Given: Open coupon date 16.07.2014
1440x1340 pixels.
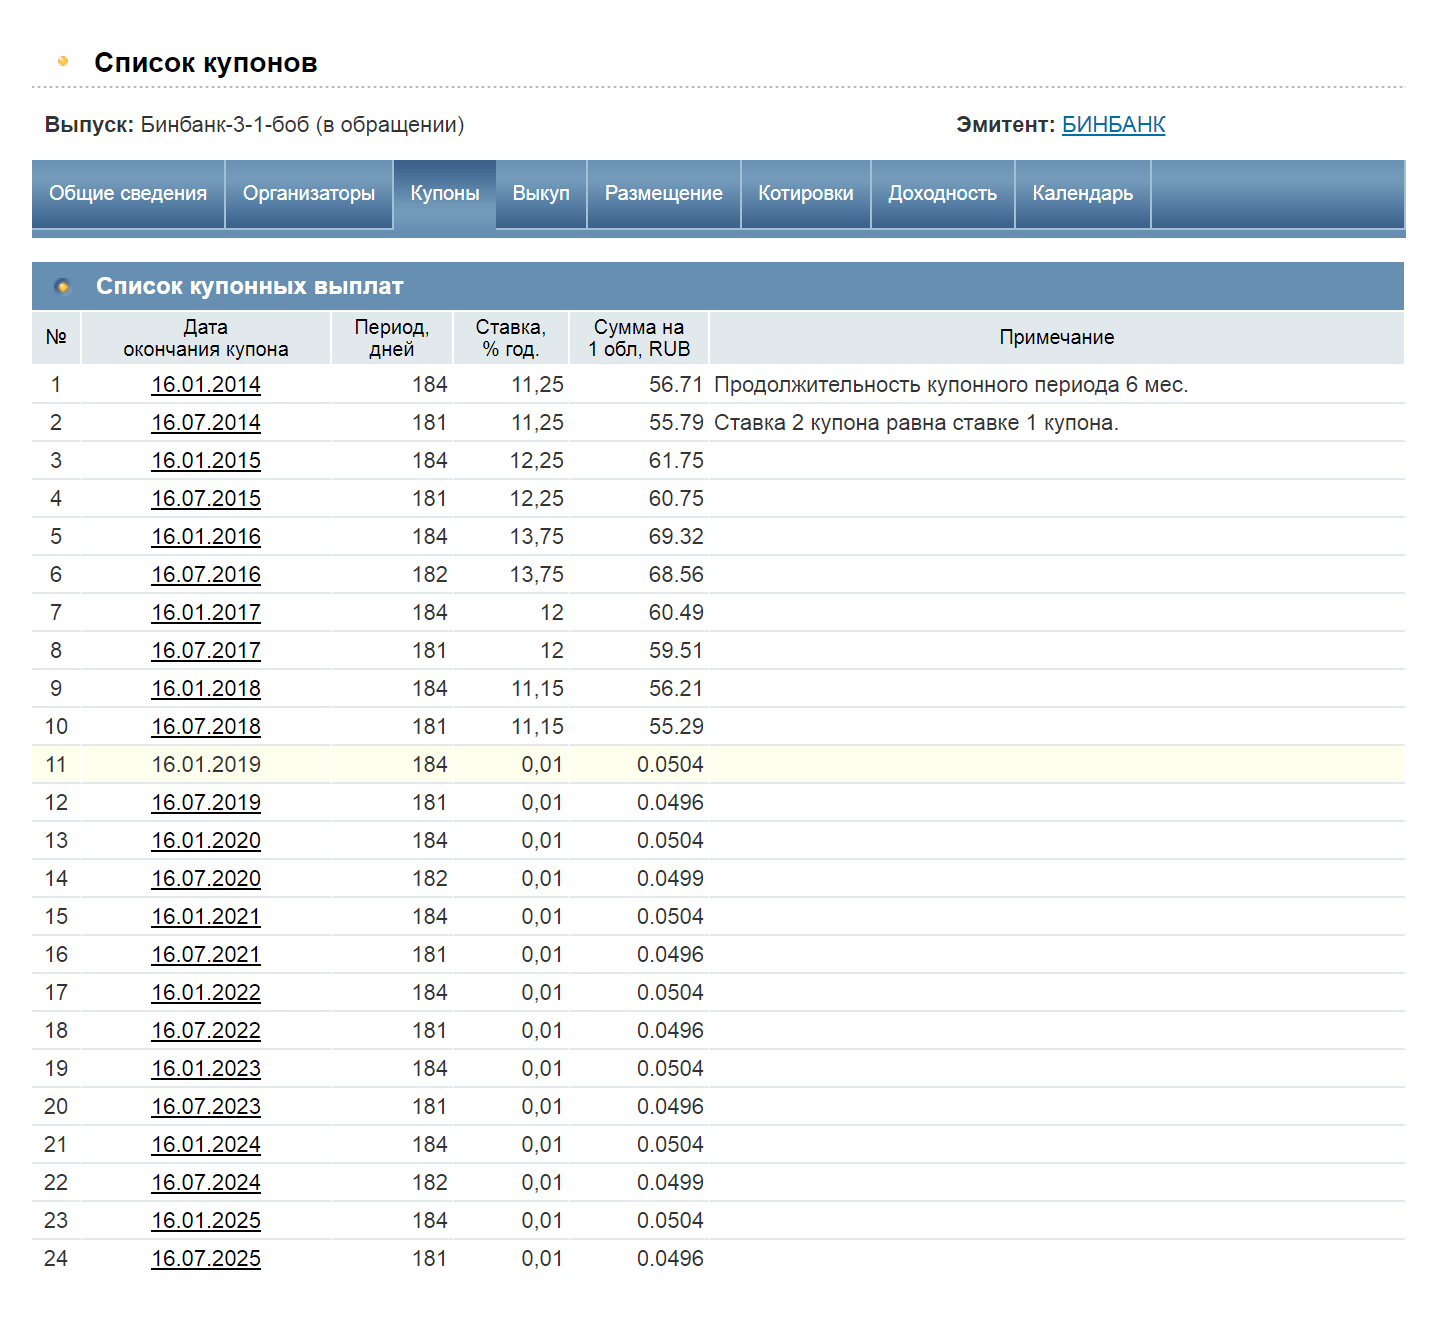Looking at the screenshot, I should [x=206, y=423].
